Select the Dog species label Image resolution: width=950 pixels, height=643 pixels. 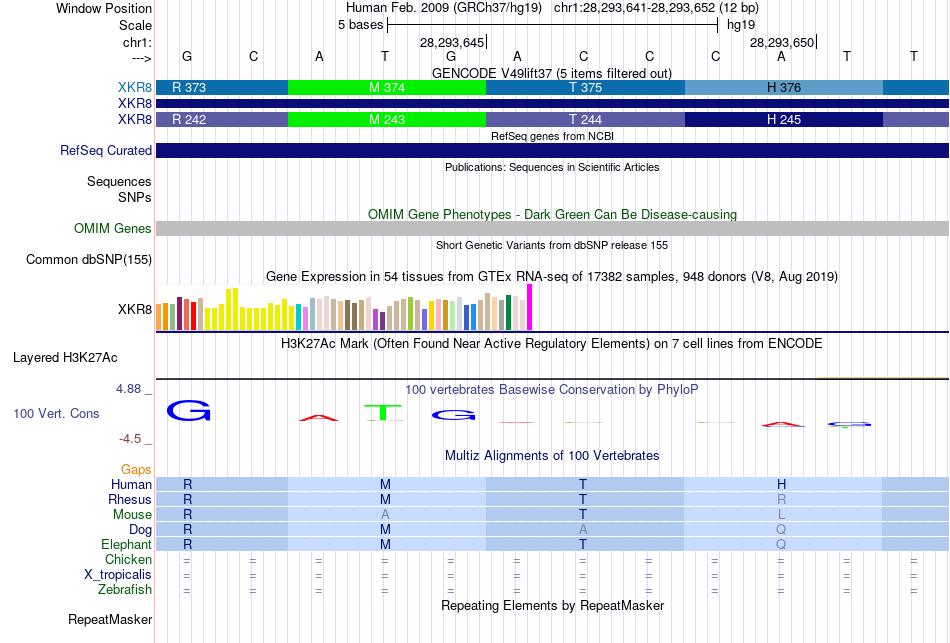[x=140, y=530]
